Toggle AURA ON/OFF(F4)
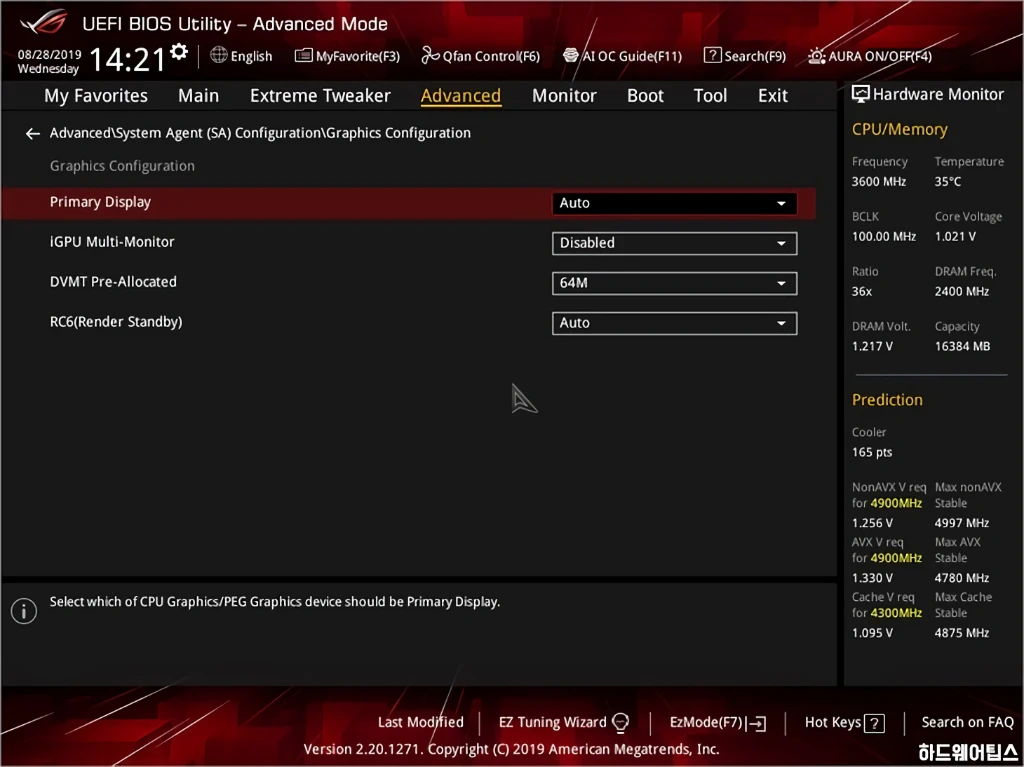Viewport: 1024px width, 767px height. [870, 56]
